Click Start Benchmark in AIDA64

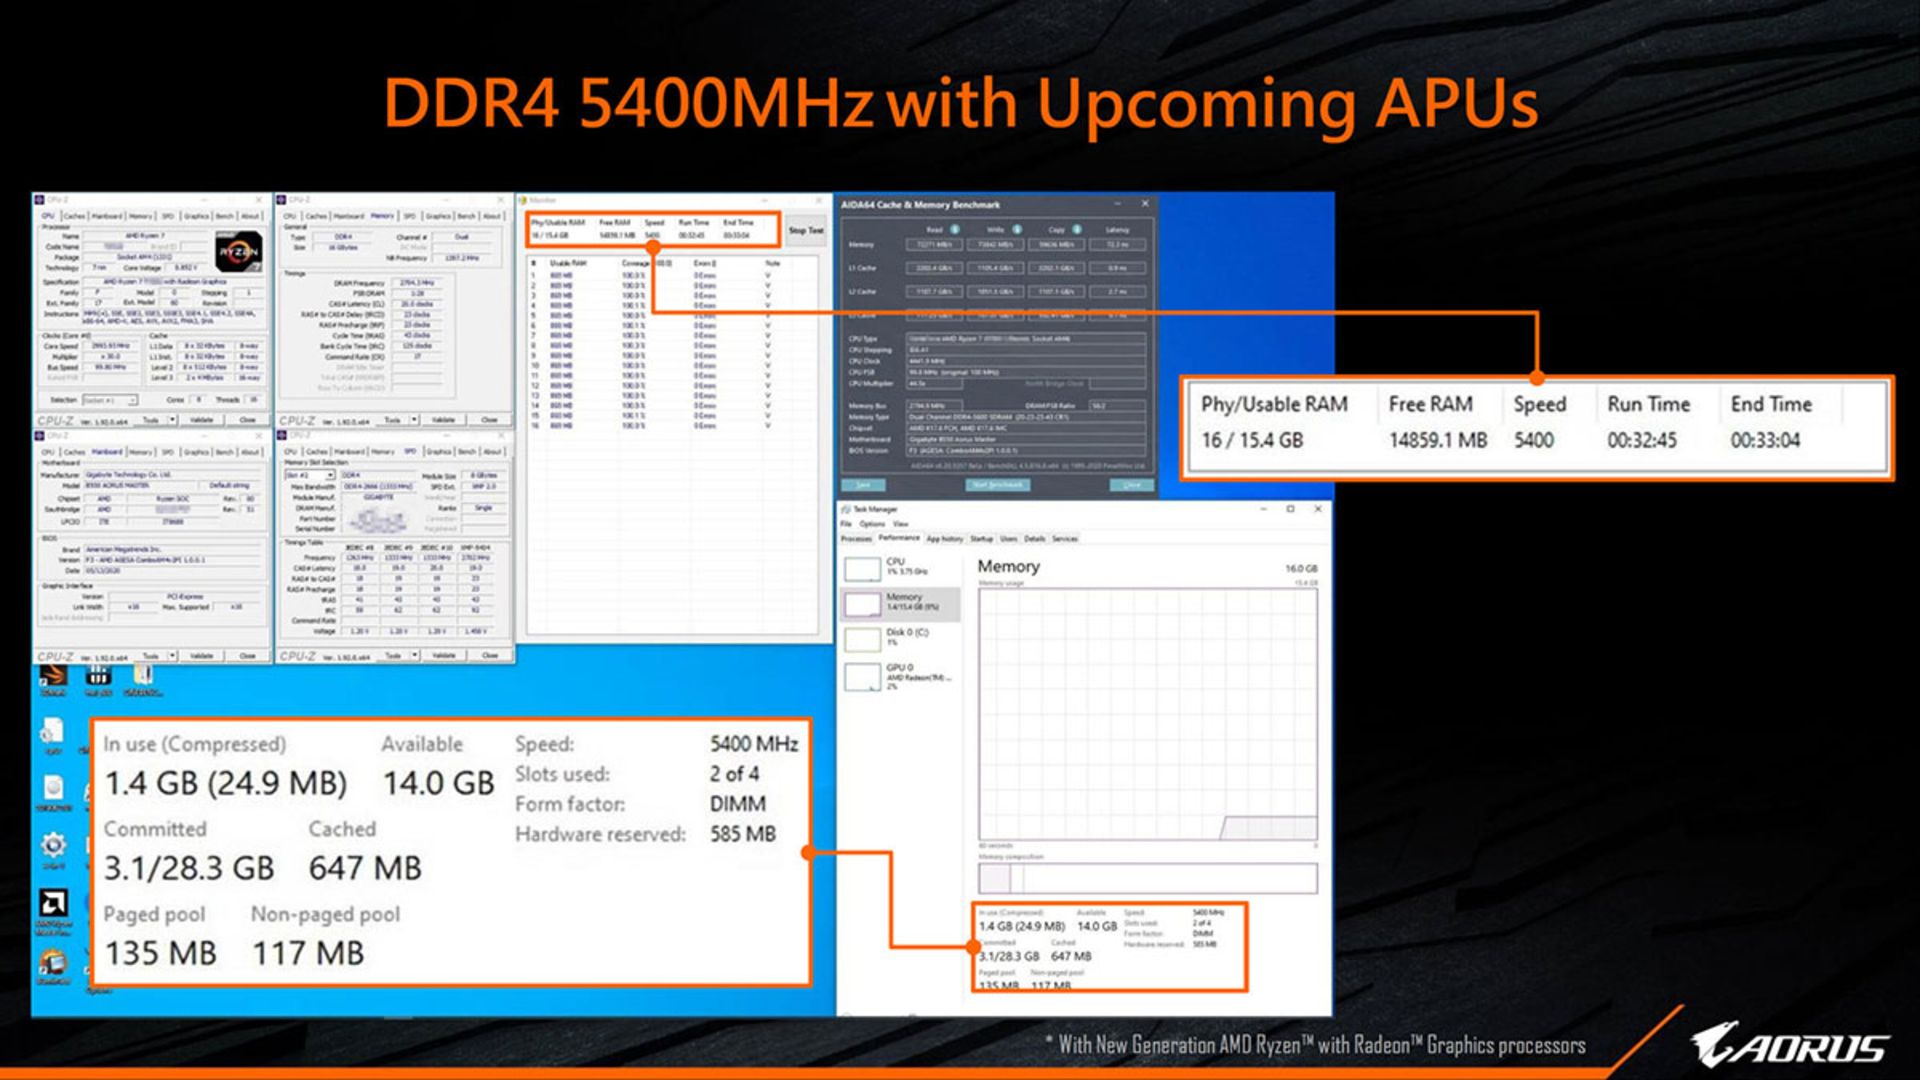coord(998,484)
